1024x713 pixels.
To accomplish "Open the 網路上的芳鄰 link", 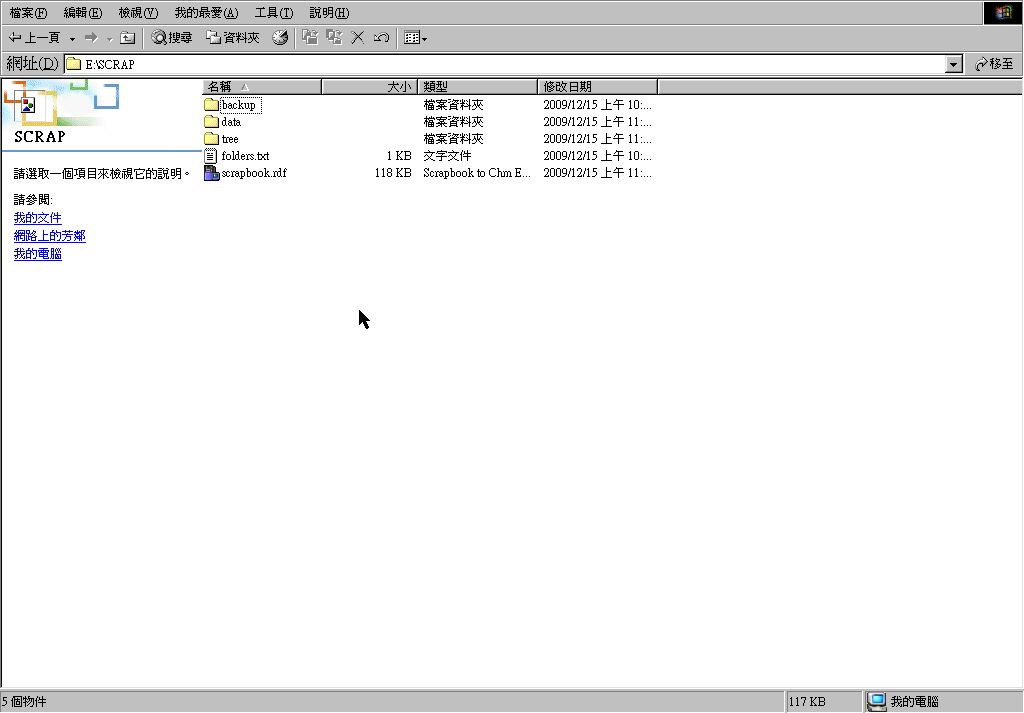I will coord(50,236).
